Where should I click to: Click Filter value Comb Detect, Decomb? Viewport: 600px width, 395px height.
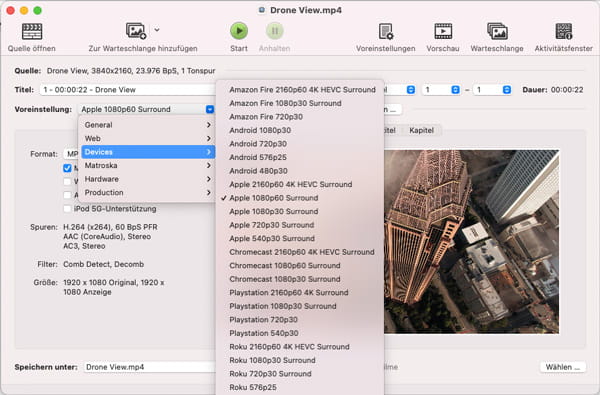click(x=103, y=264)
